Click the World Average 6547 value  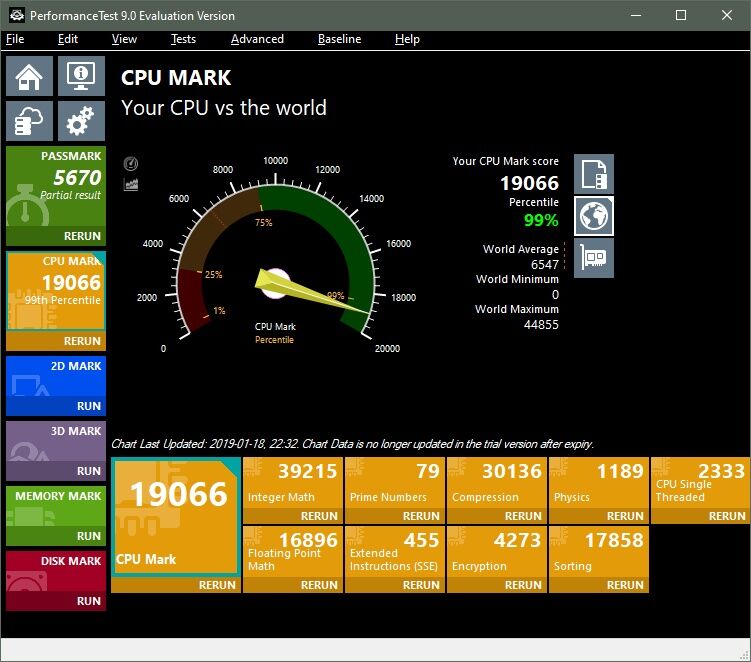coord(545,264)
